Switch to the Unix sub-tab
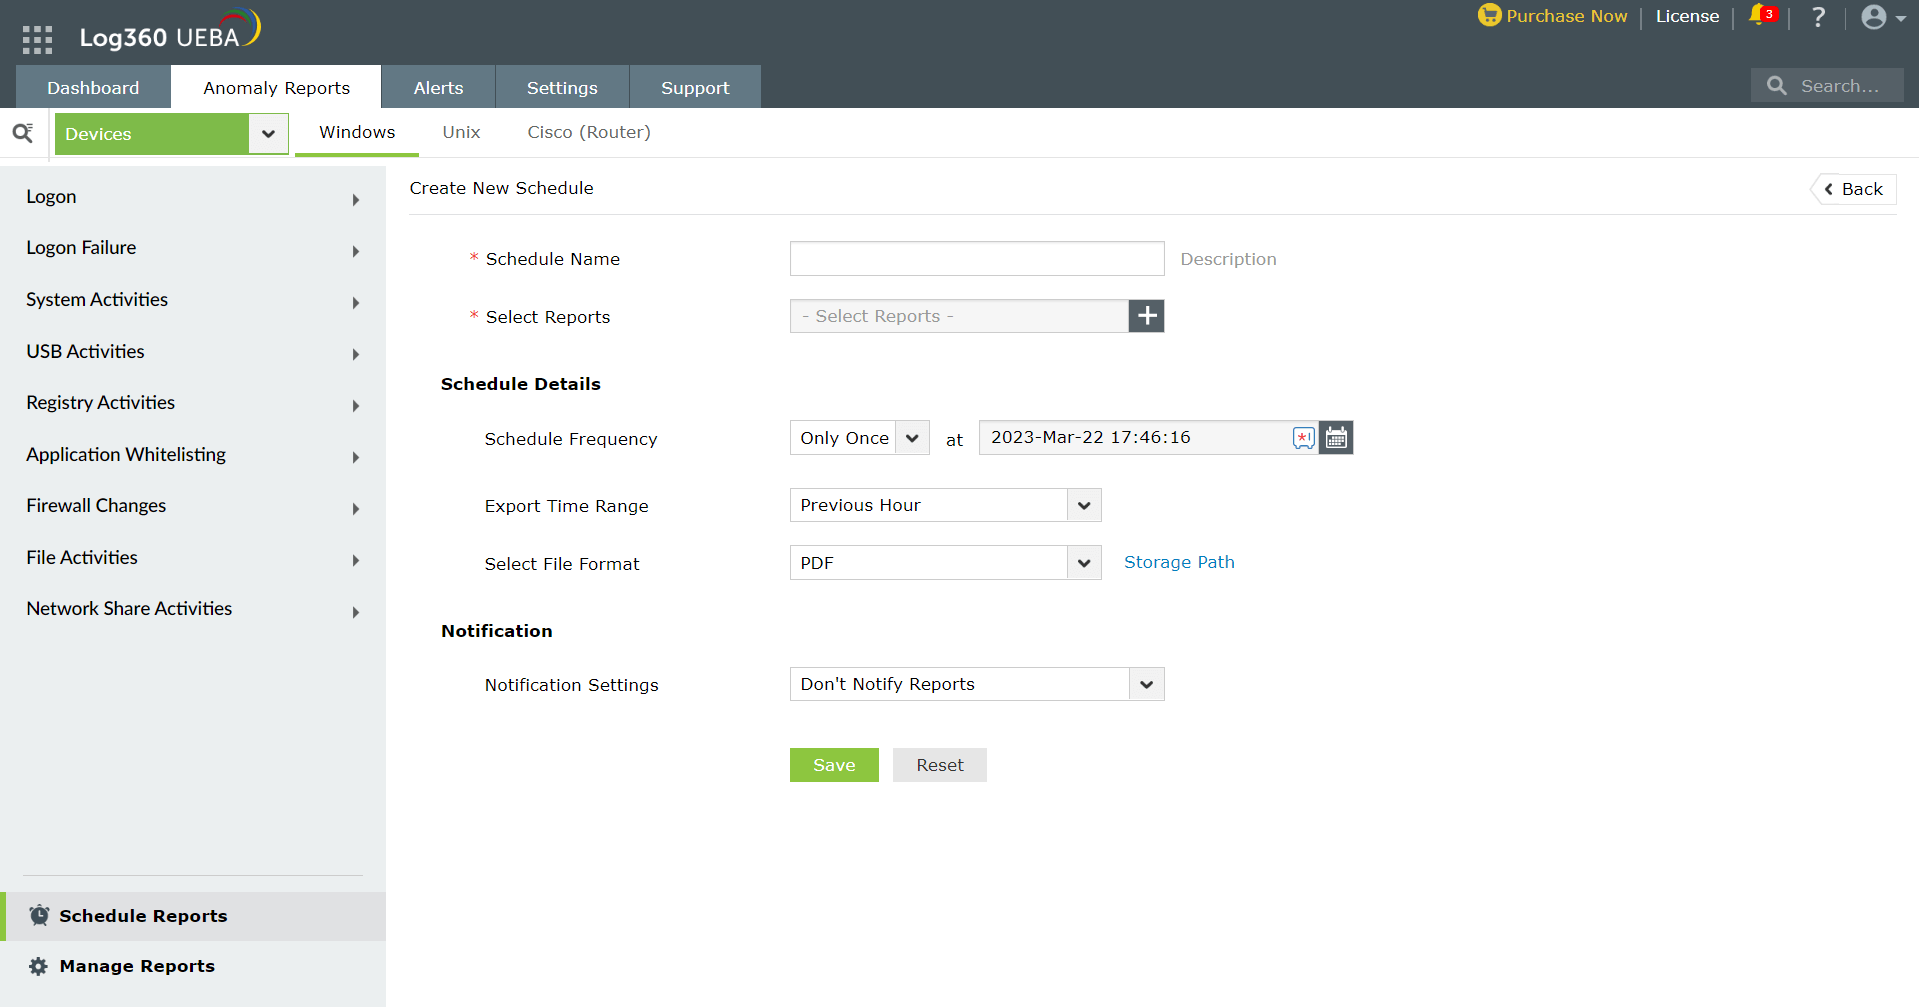1919x1007 pixels. click(461, 132)
